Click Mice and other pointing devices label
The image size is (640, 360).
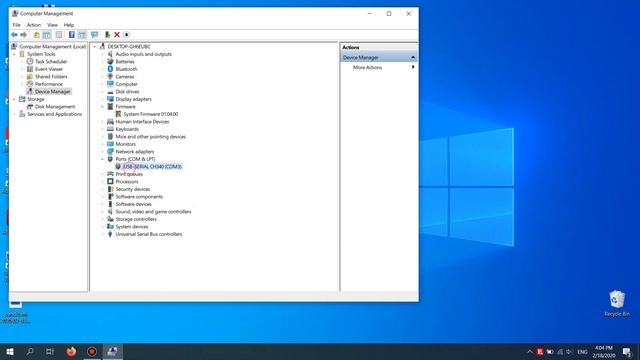150,137
